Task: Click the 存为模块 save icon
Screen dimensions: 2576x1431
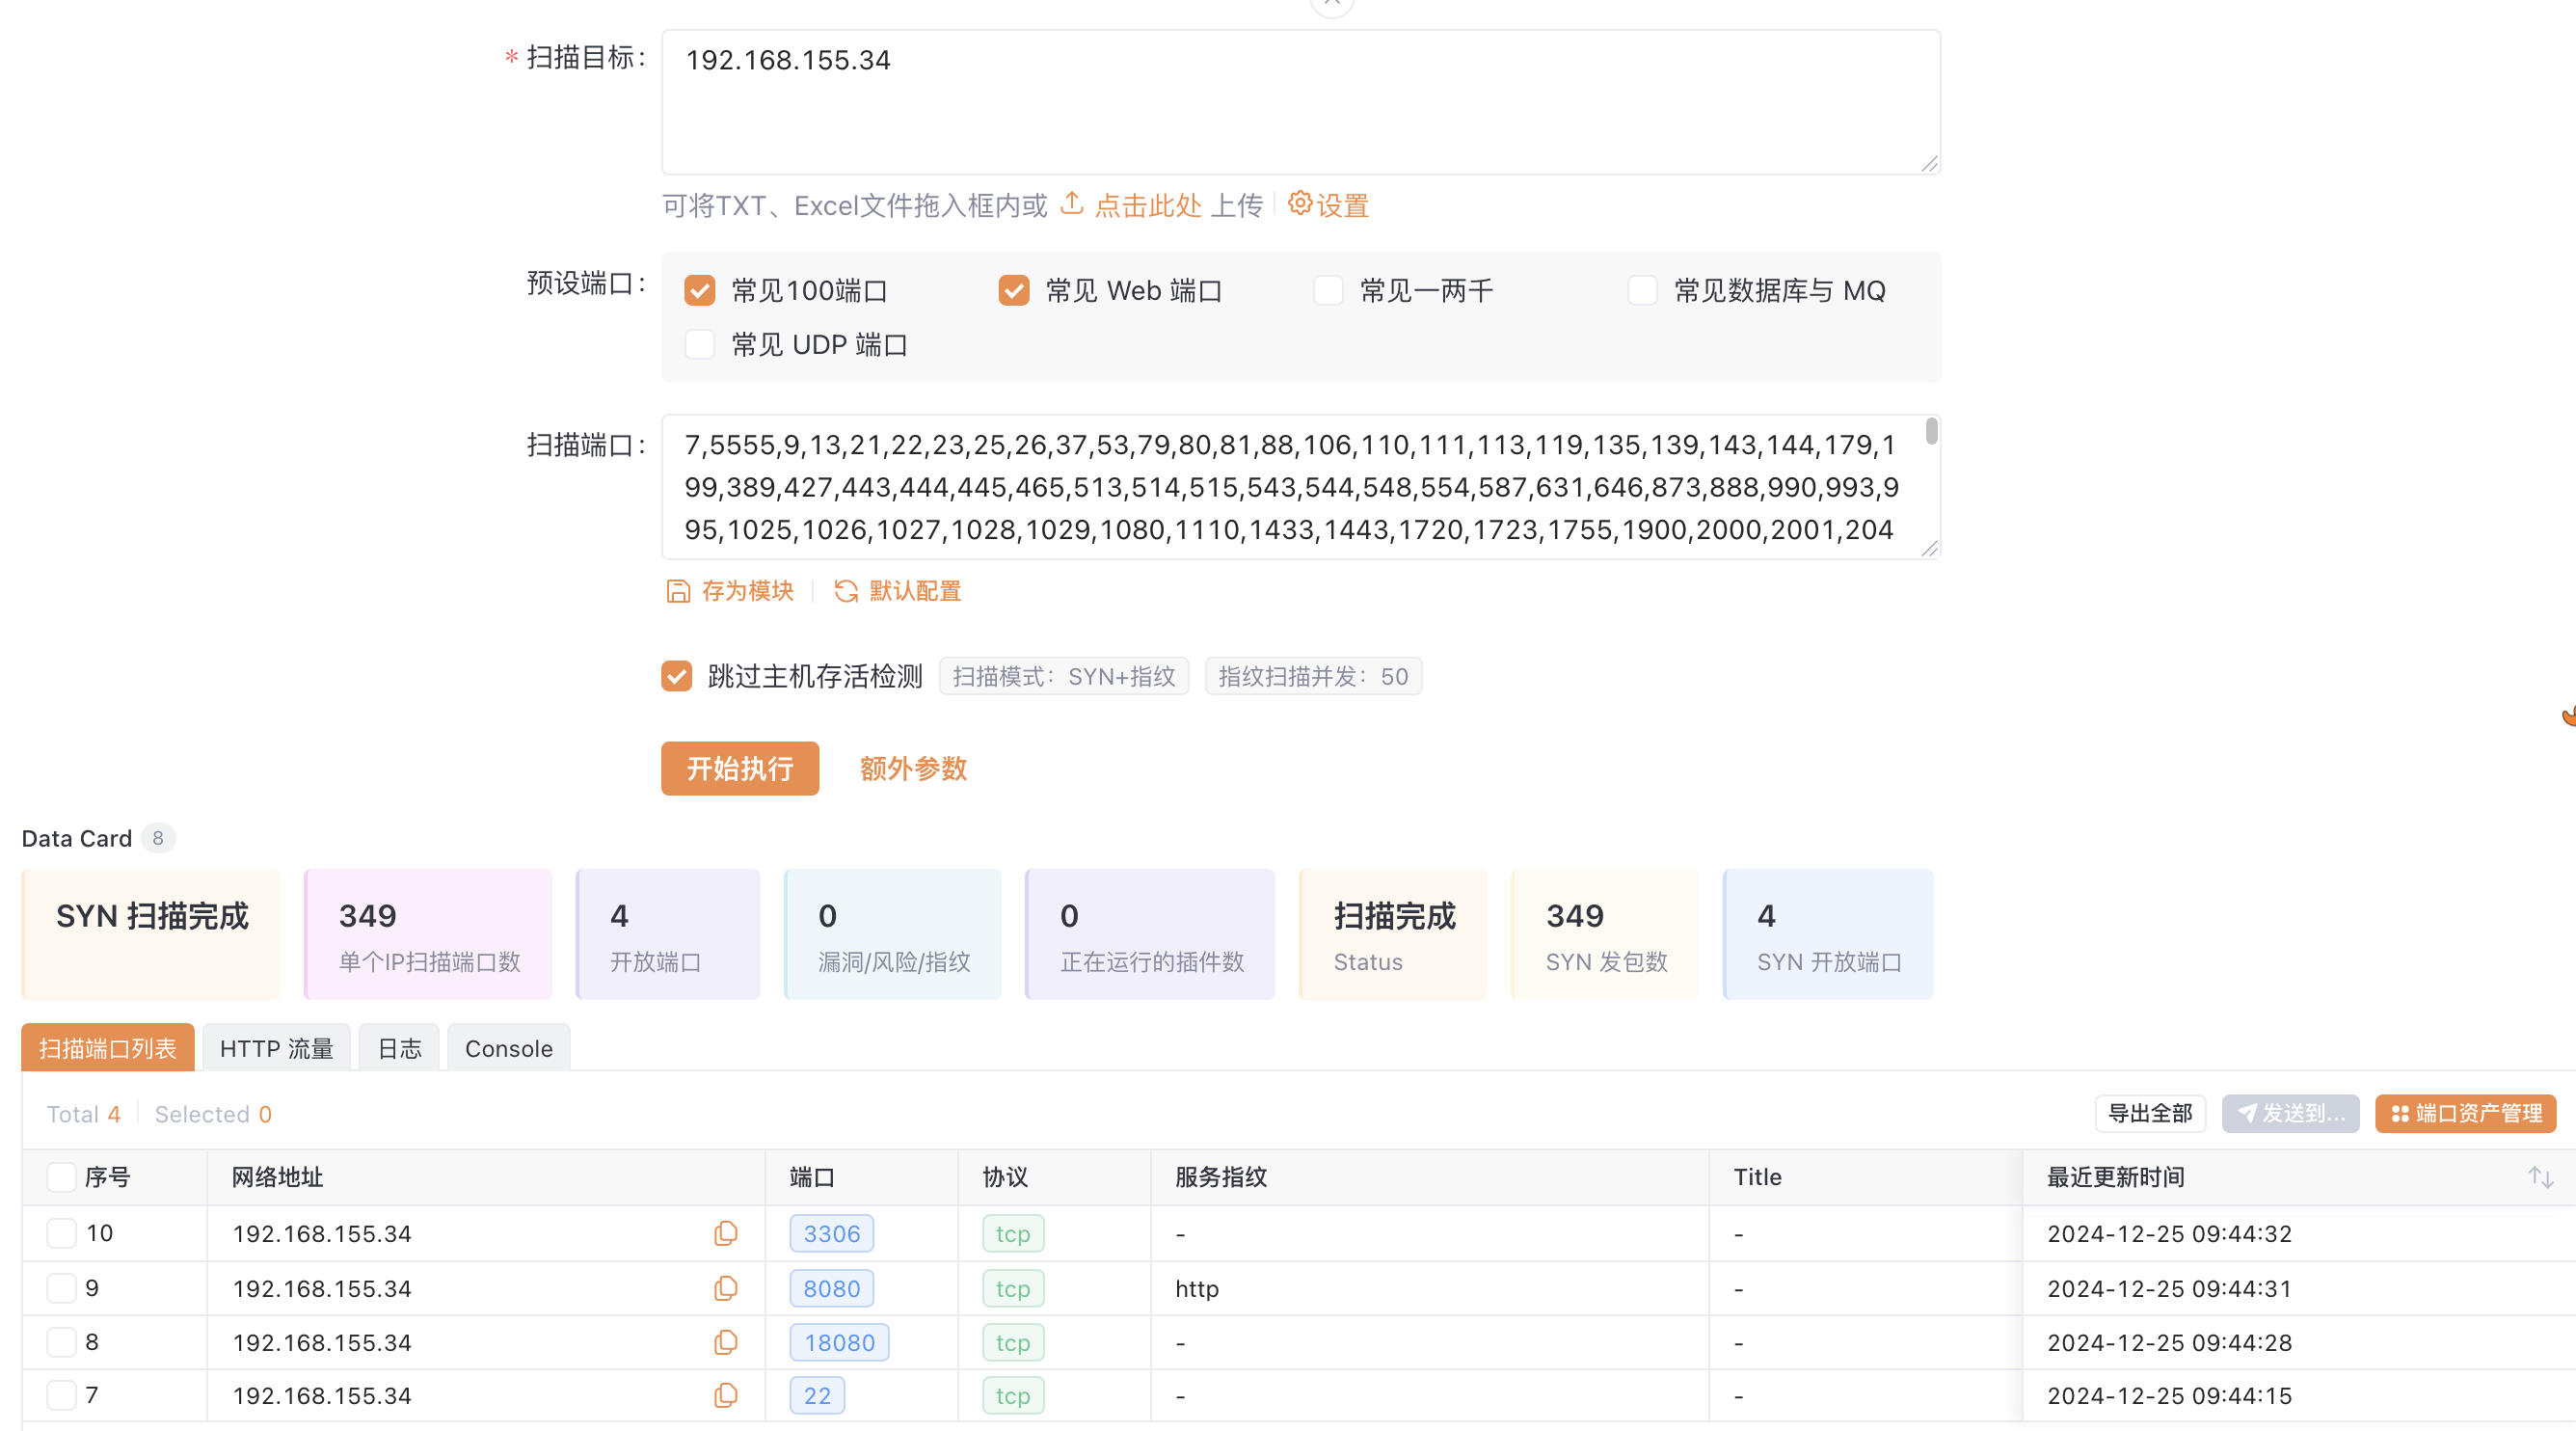Action: 678,591
